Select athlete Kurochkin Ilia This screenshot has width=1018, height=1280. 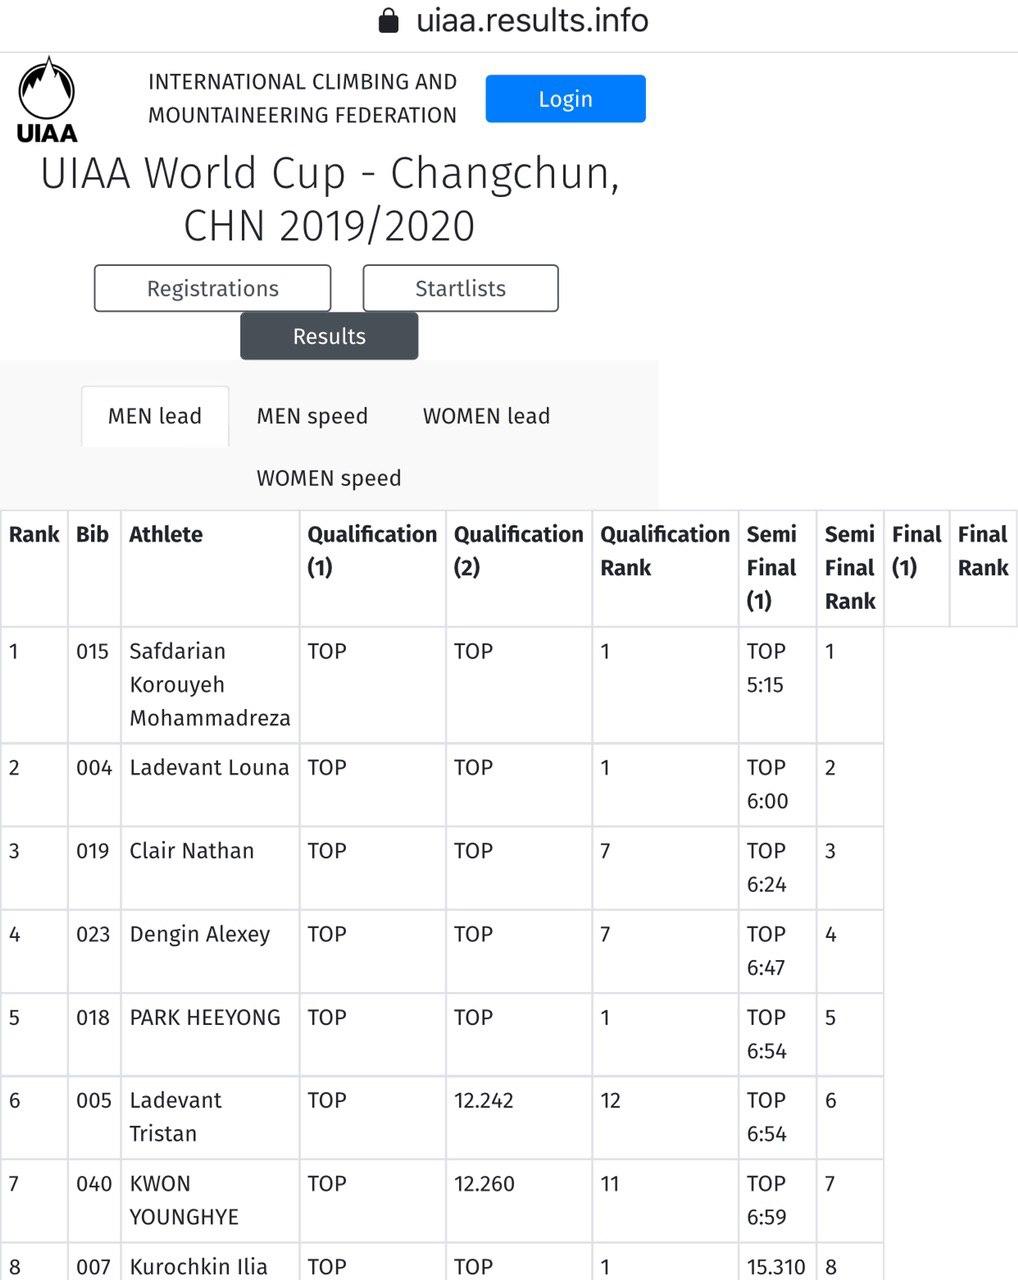[198, 1266]
